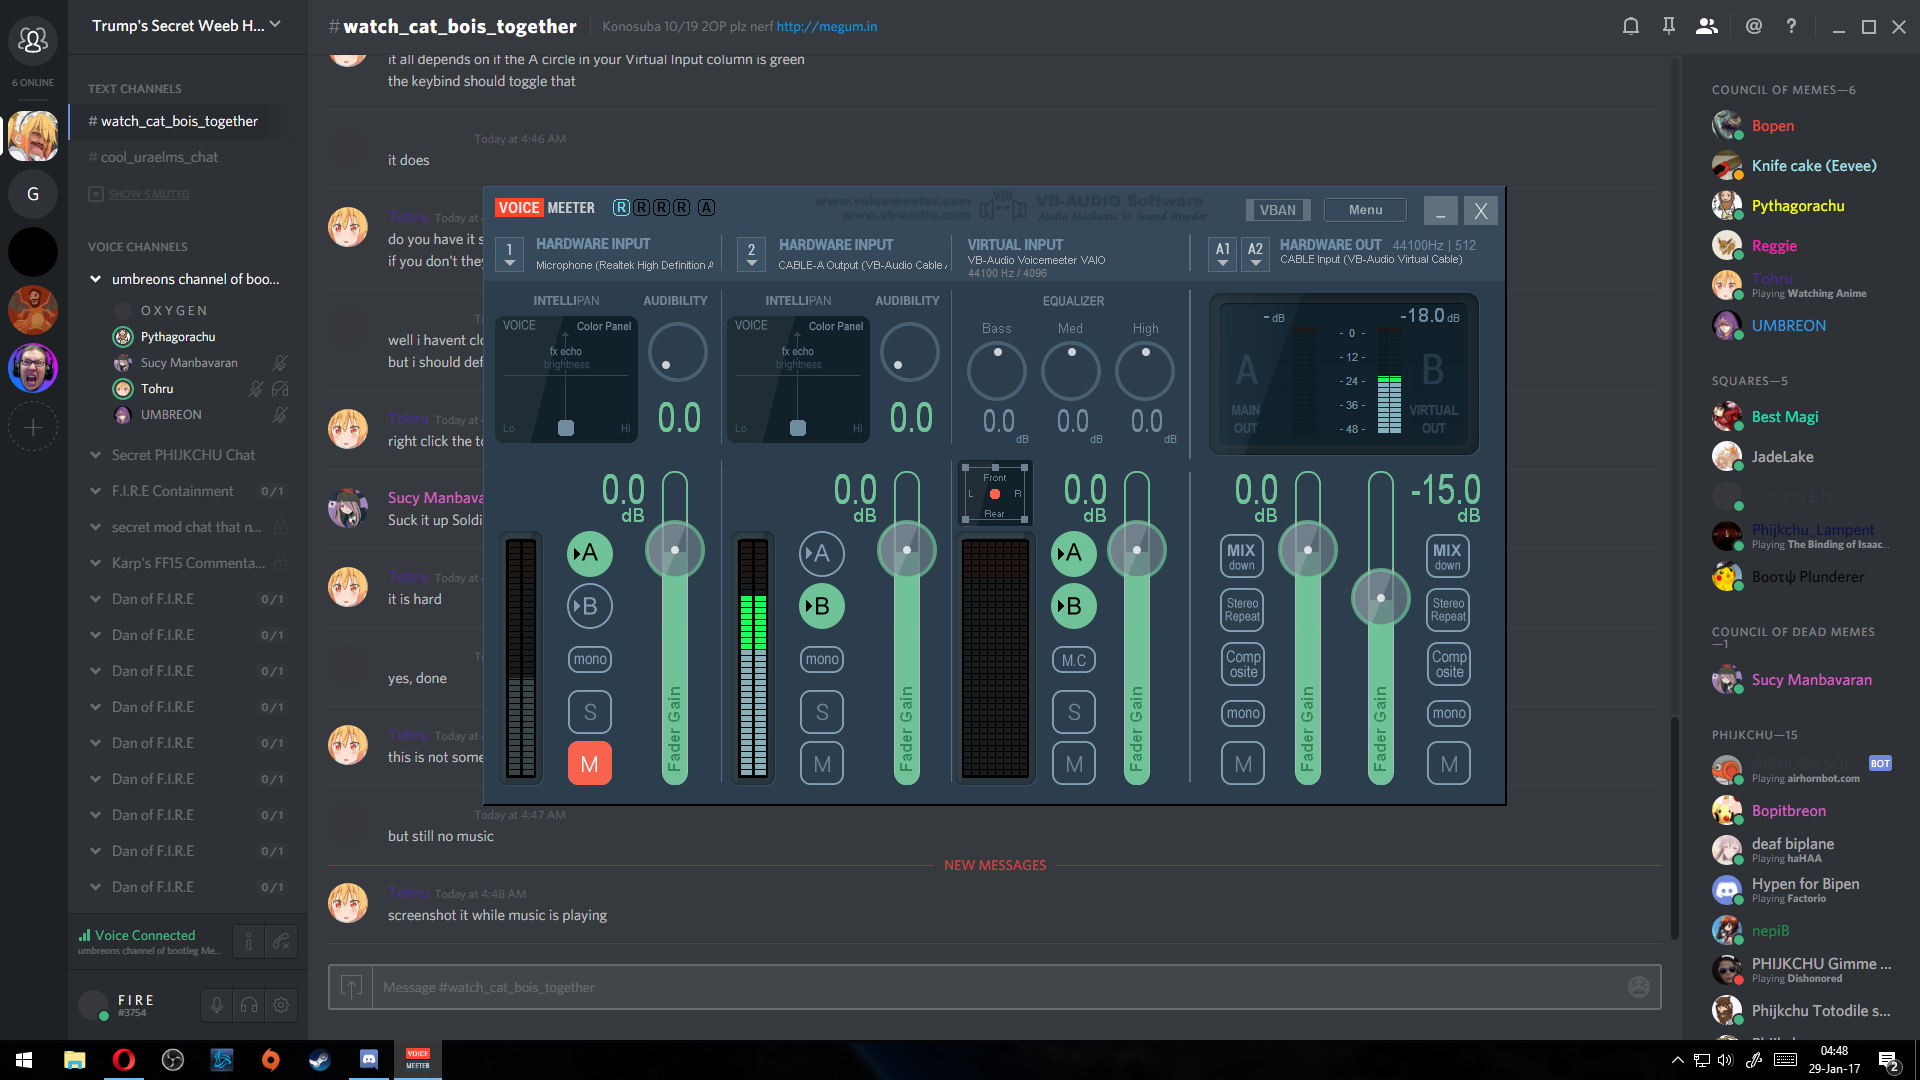Toggle bus A on hardware input 2
The width and height of the screenshot is (1920, 1080).
pyautogui.click(x=822, y=553)
